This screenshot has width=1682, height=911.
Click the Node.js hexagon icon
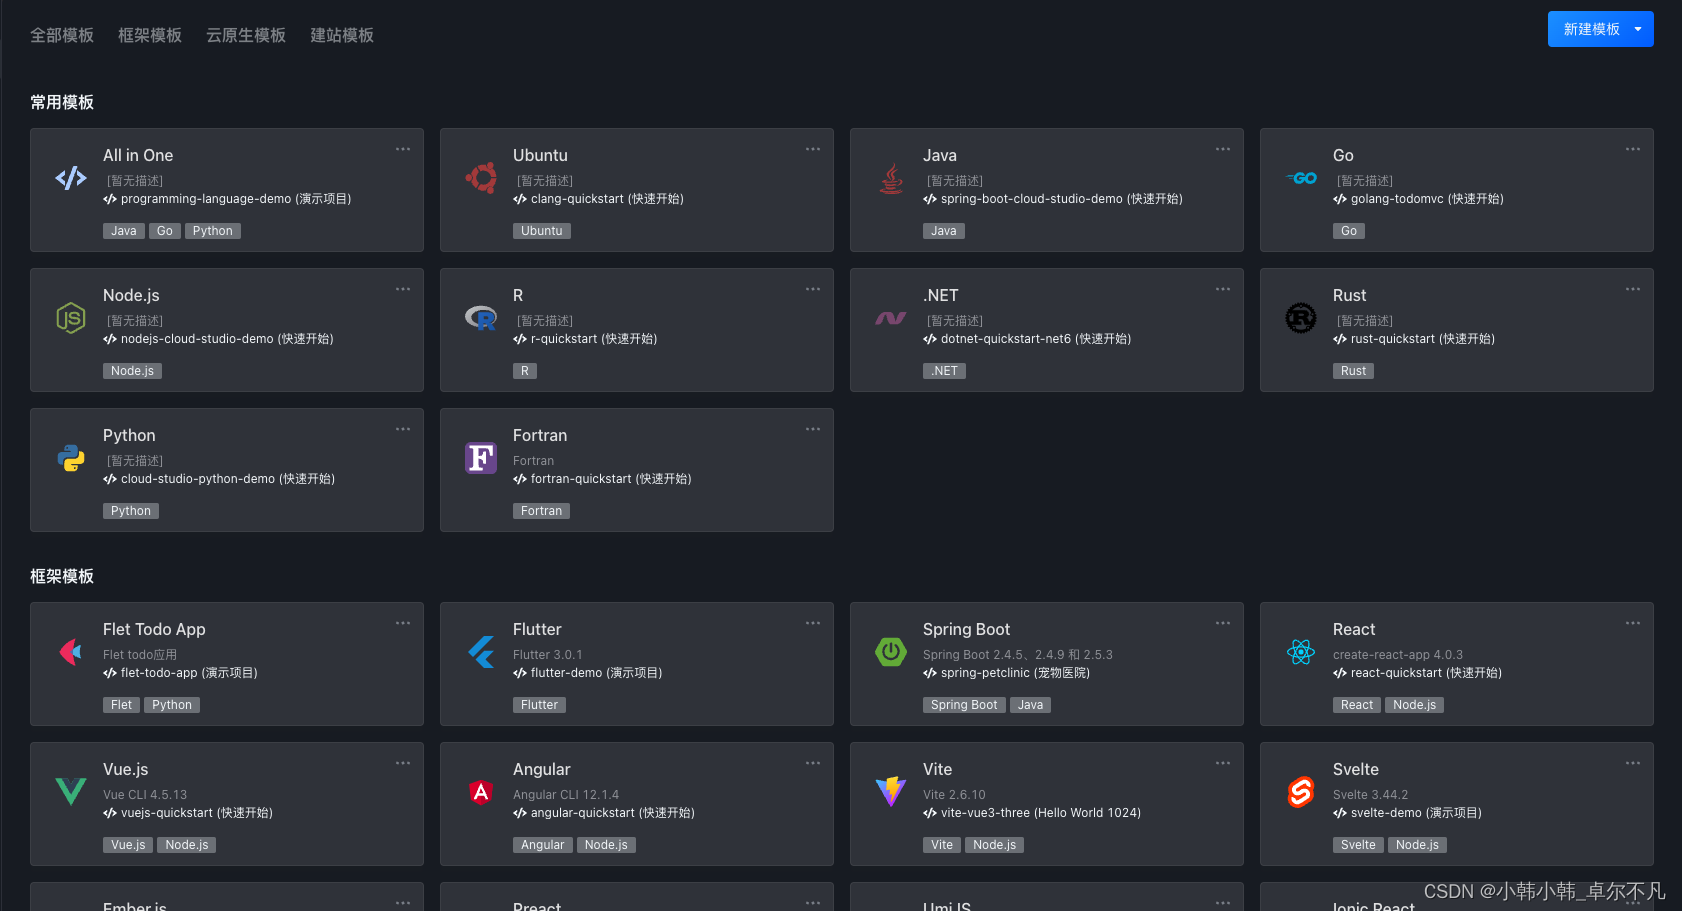coord(71,318)
